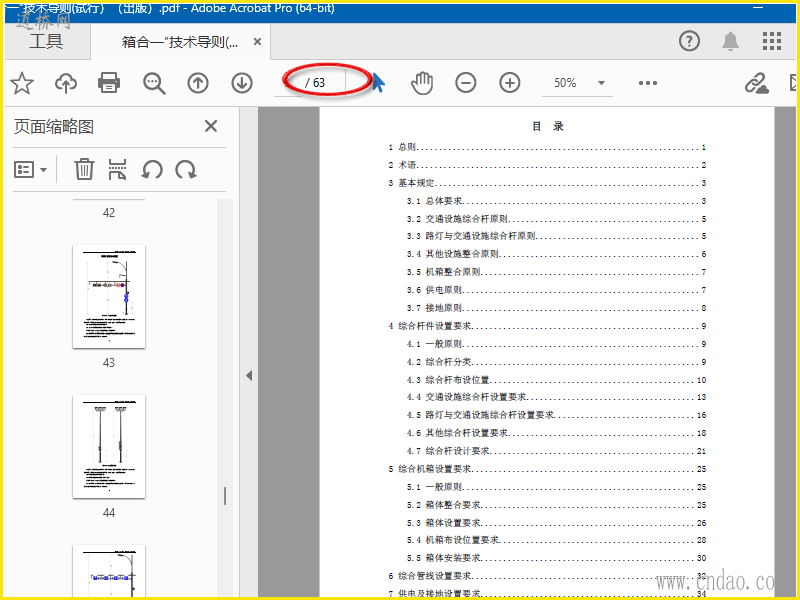Click contents entry 5.3 箱体设置要求
Viewport: 800px width, 600px height.
[556, 523]
